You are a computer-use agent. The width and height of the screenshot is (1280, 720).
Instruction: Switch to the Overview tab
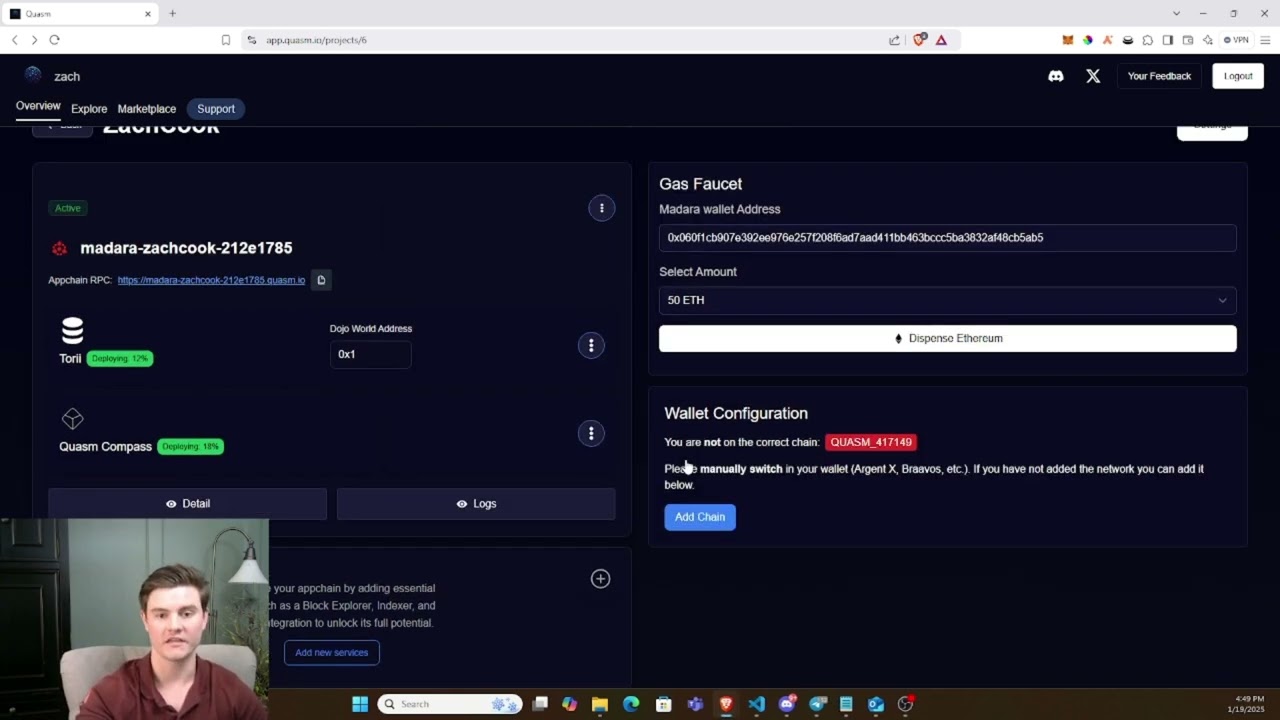point(38,106)
